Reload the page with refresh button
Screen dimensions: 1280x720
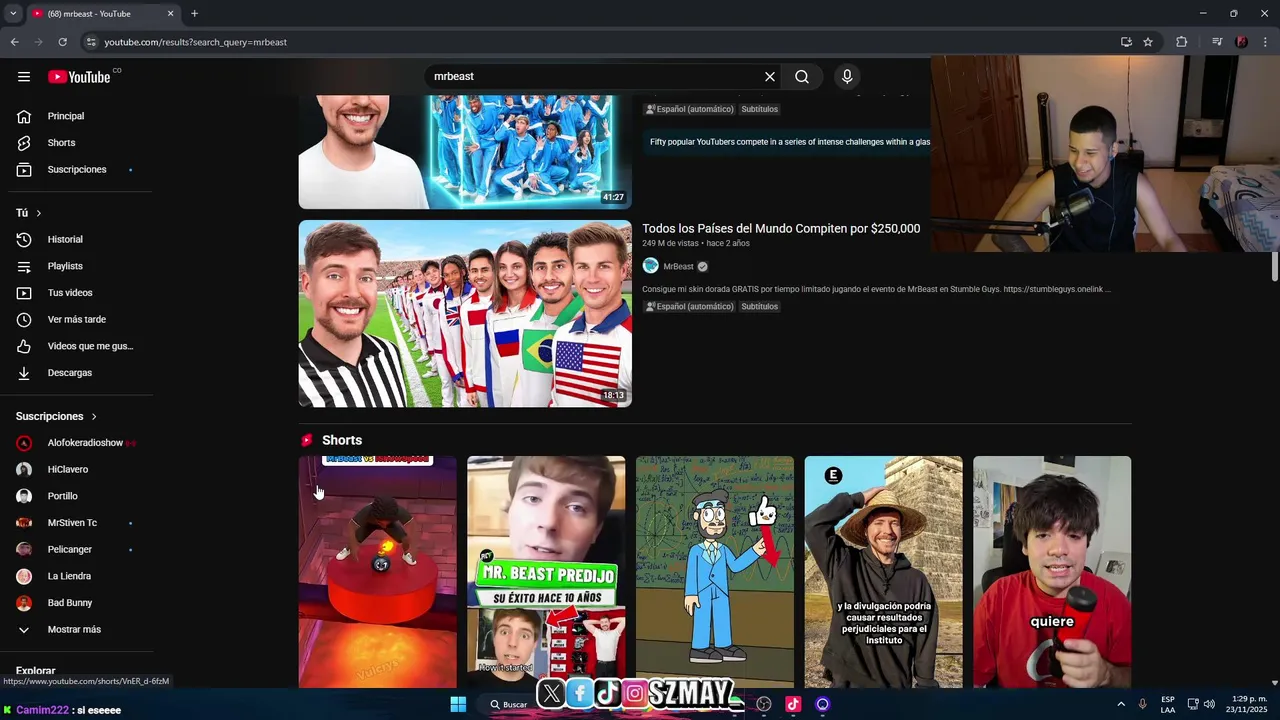[x=62, y=42]
